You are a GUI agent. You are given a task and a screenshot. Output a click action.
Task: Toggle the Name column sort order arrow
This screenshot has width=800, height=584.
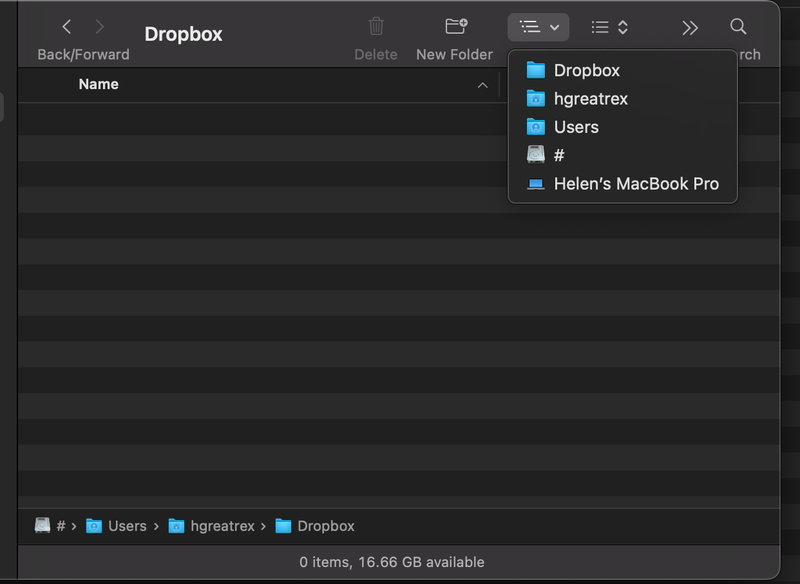[x=482, y=86]
